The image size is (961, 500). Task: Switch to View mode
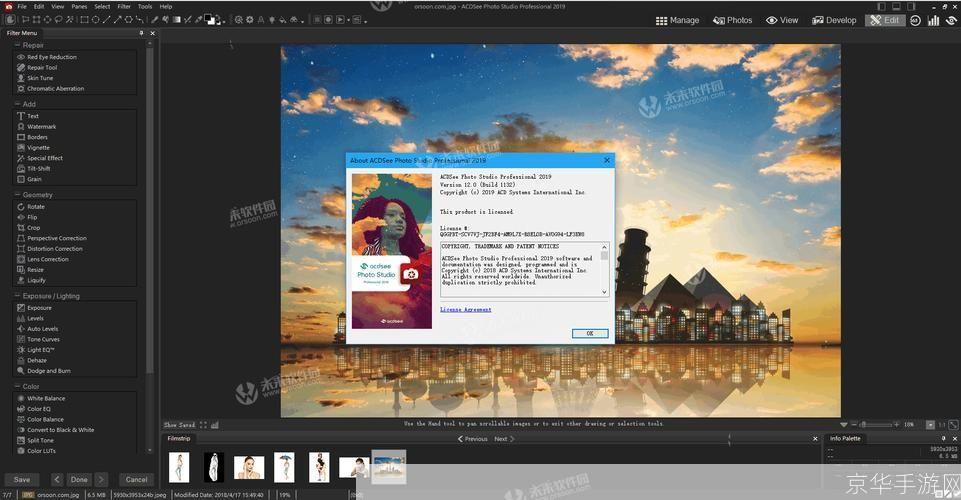782,20
